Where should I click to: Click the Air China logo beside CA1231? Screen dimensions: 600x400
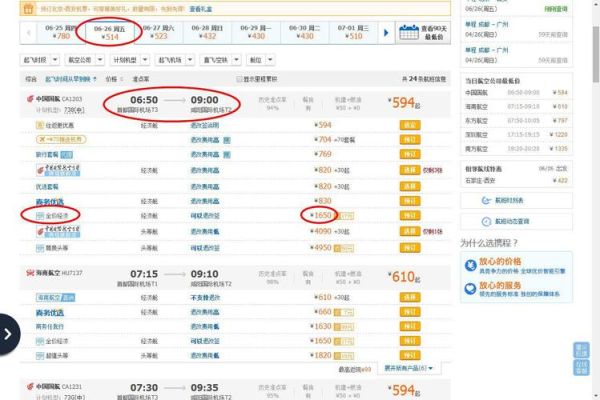click(x=30, y=387)
